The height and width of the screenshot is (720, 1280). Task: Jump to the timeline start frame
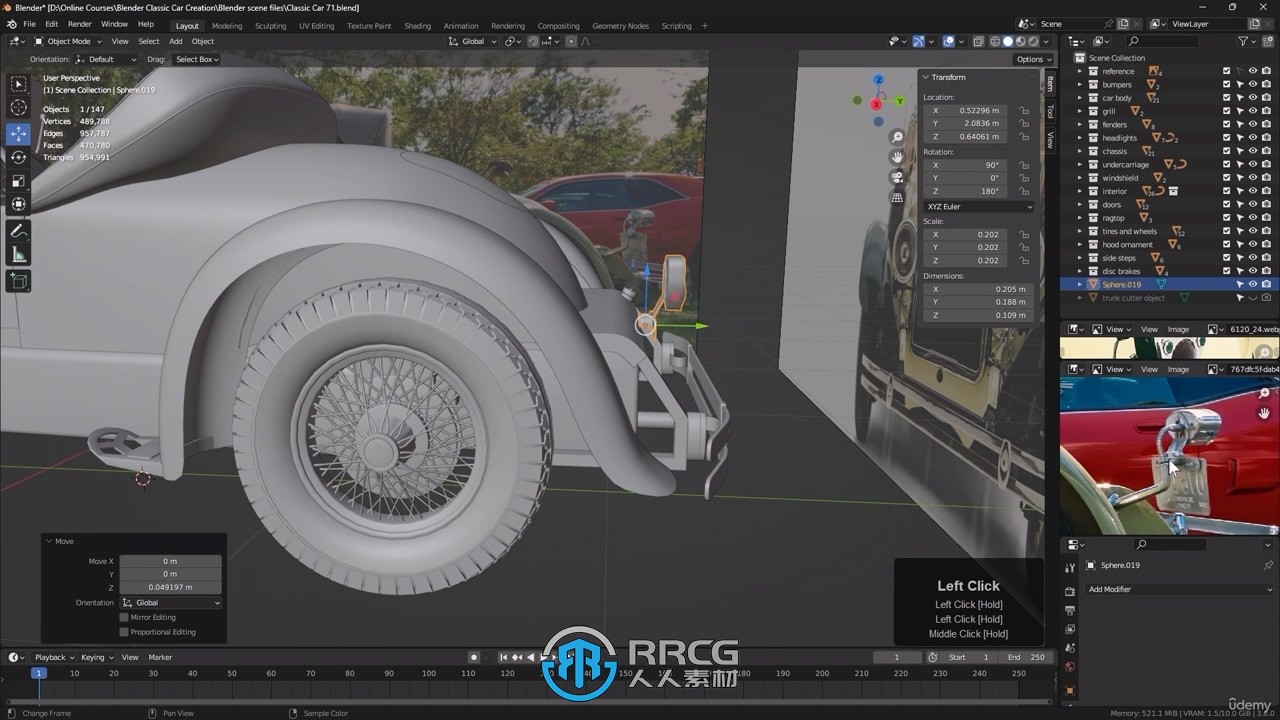tap(504, 657)
